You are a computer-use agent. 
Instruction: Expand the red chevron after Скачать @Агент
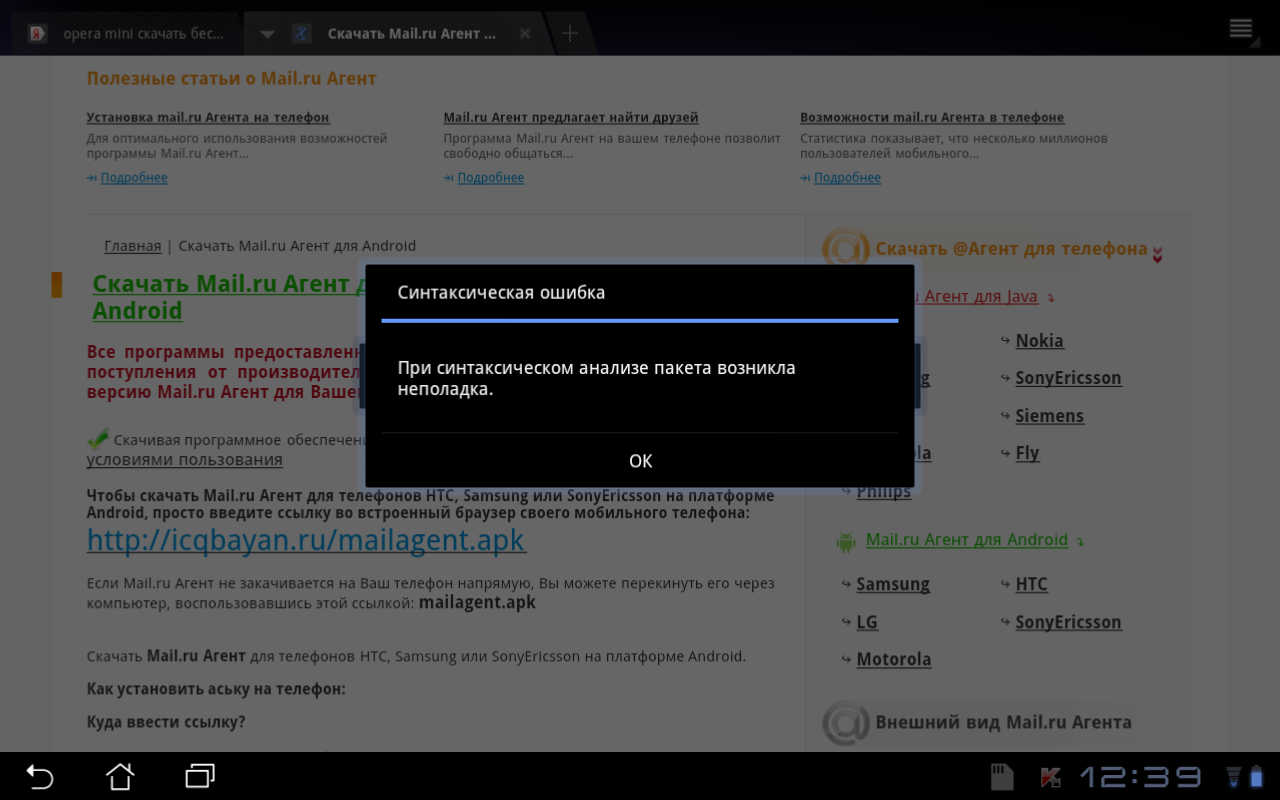[x=1157, y=254]
